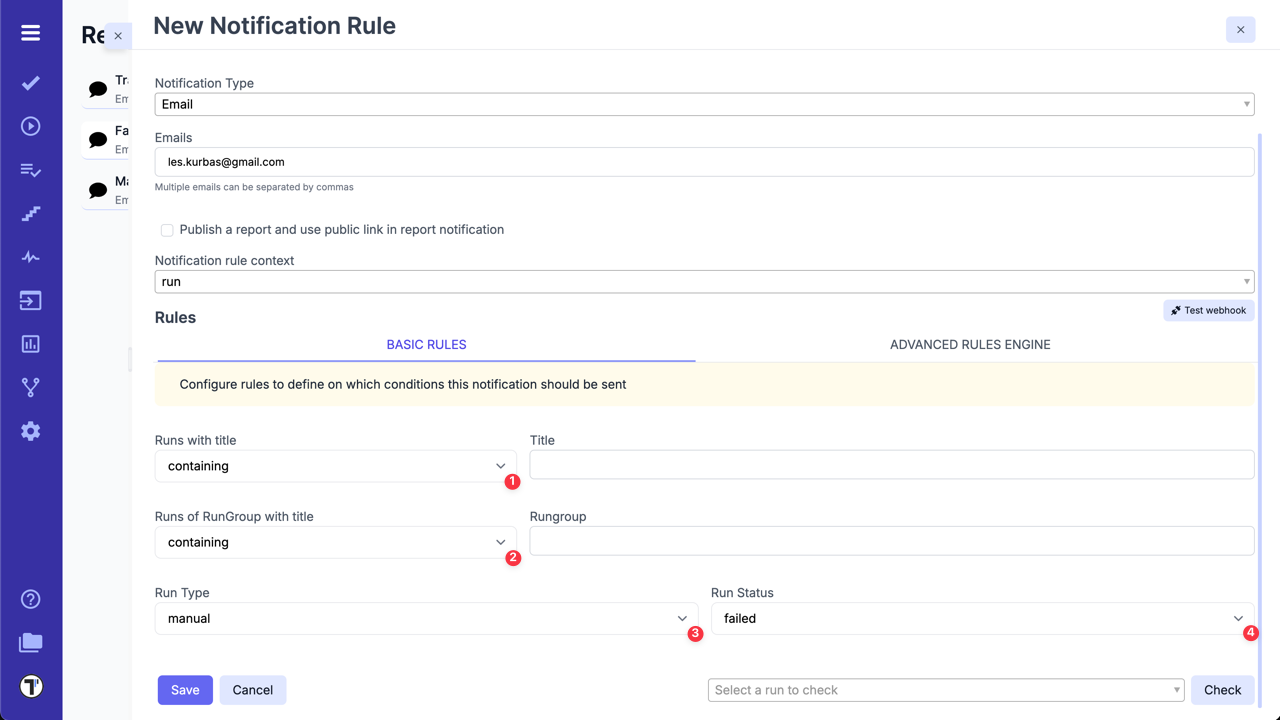Image resolution: width=1280 pixels, height=720 pixels.
Task: Save the new notification rule
Action: (184, 690)
